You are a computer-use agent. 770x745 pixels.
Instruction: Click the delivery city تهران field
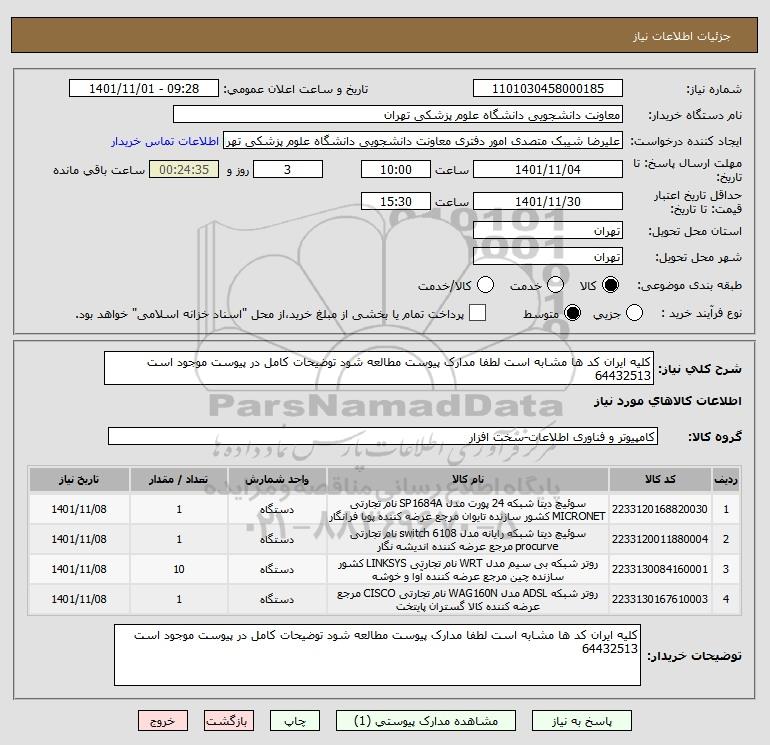(548, 257)
